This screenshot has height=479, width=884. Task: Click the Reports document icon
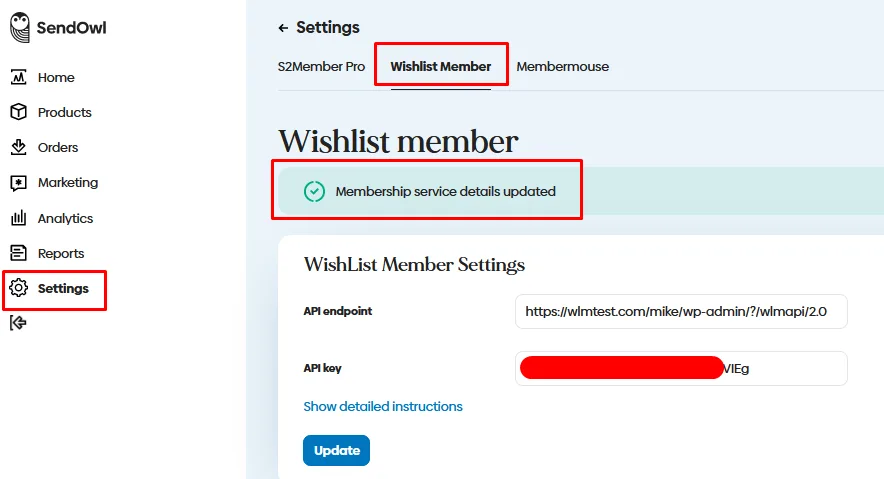pos(19,253)
